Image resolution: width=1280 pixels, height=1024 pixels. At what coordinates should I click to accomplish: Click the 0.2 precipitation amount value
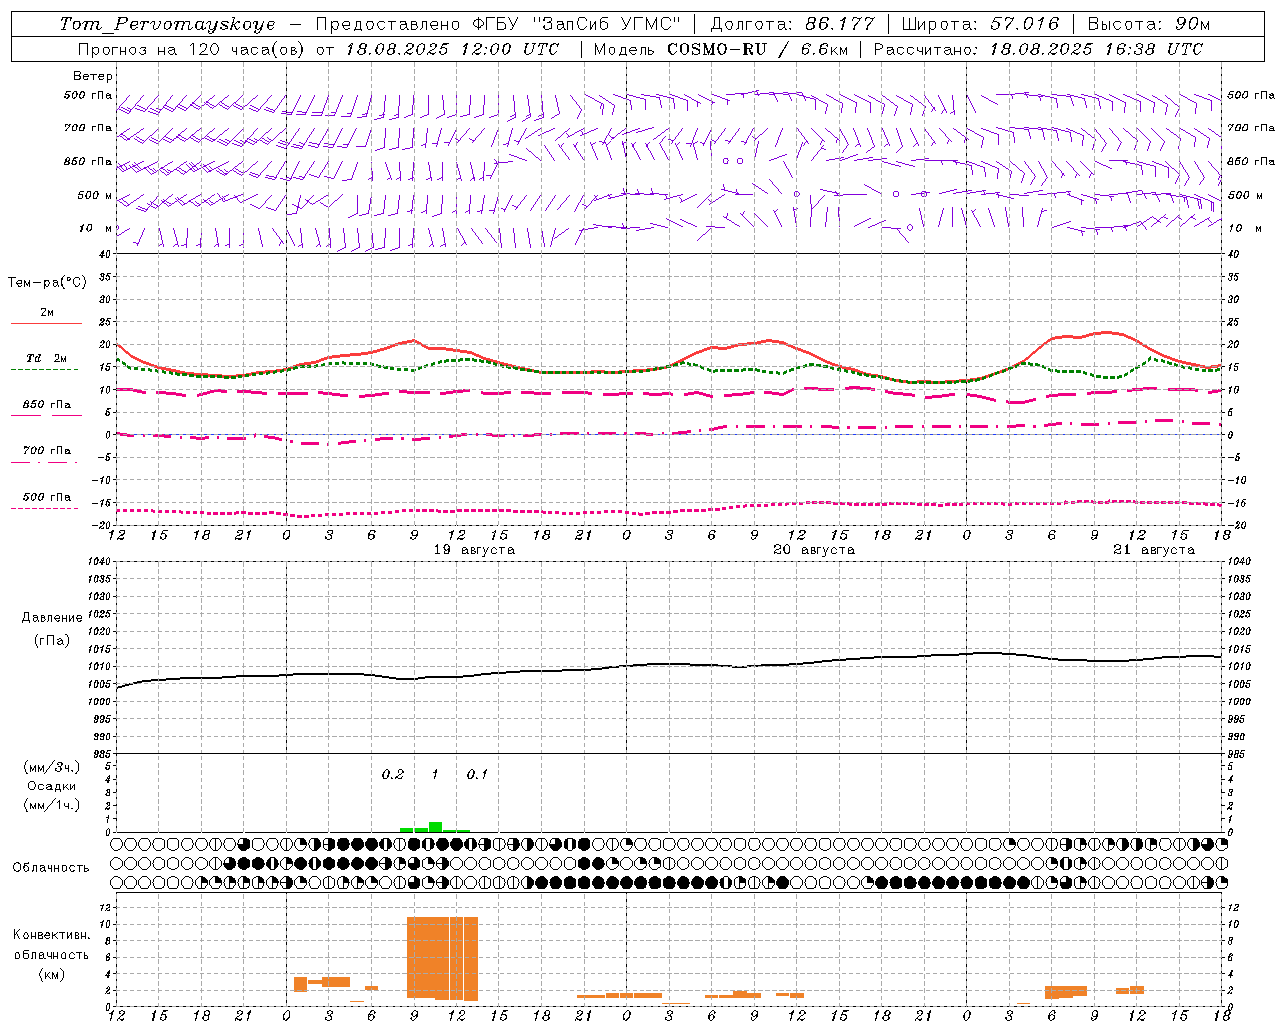tap(393, 774)
